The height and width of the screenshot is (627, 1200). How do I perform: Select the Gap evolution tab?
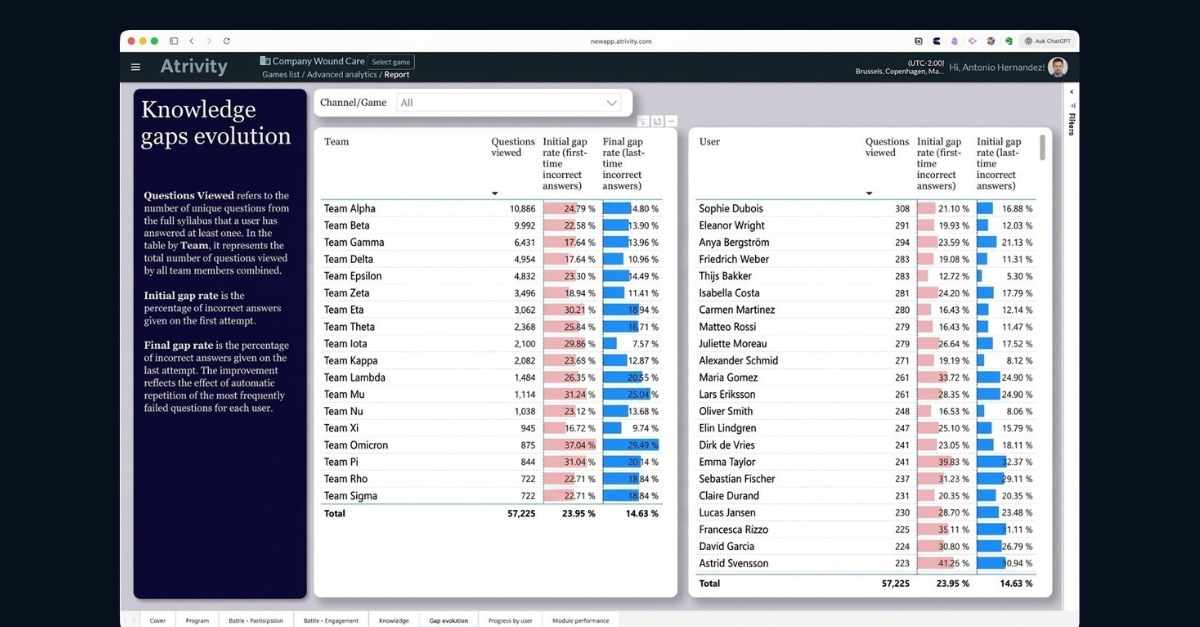449,620
